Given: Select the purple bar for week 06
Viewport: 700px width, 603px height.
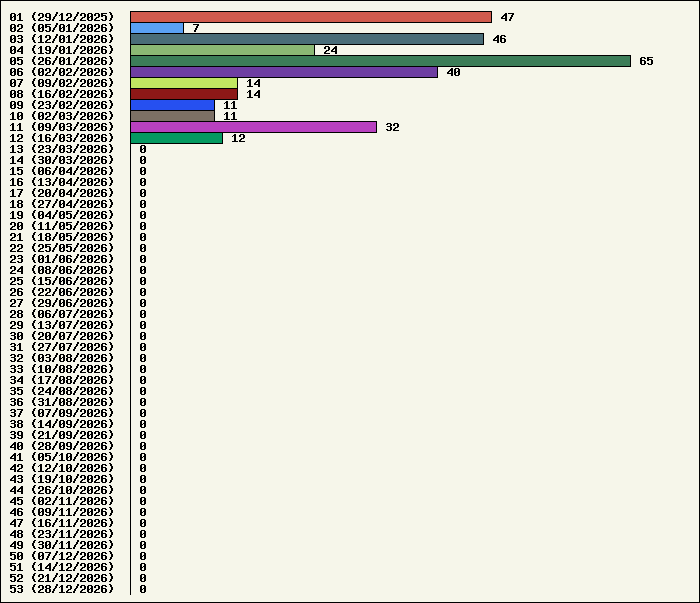Looking at the screenshot, I should pyautogui.click(x=284, y=72).
